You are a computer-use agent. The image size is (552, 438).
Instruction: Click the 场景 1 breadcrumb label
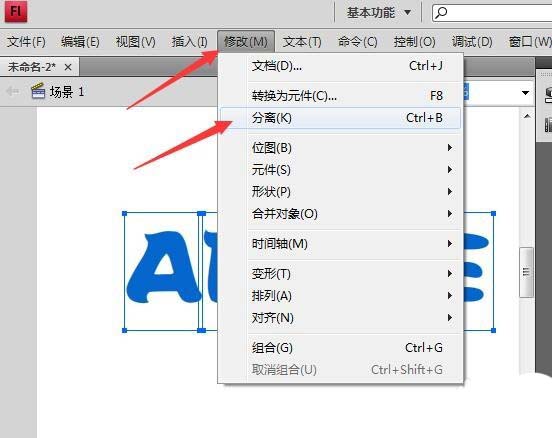tap(67, 92)
